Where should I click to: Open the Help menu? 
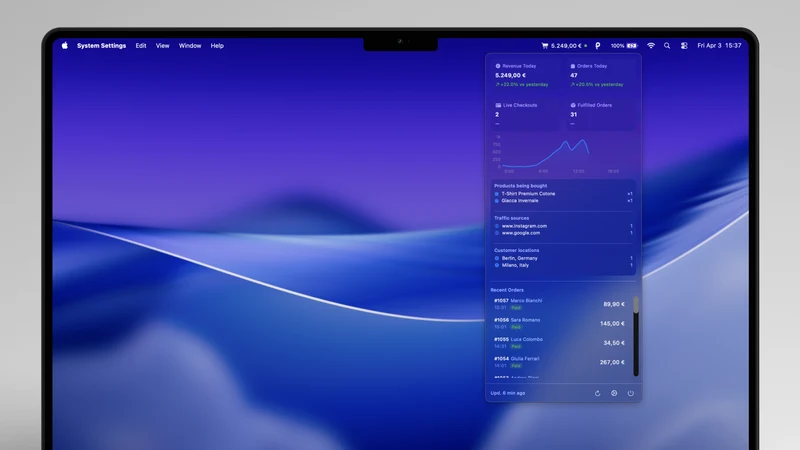[217, 45]
